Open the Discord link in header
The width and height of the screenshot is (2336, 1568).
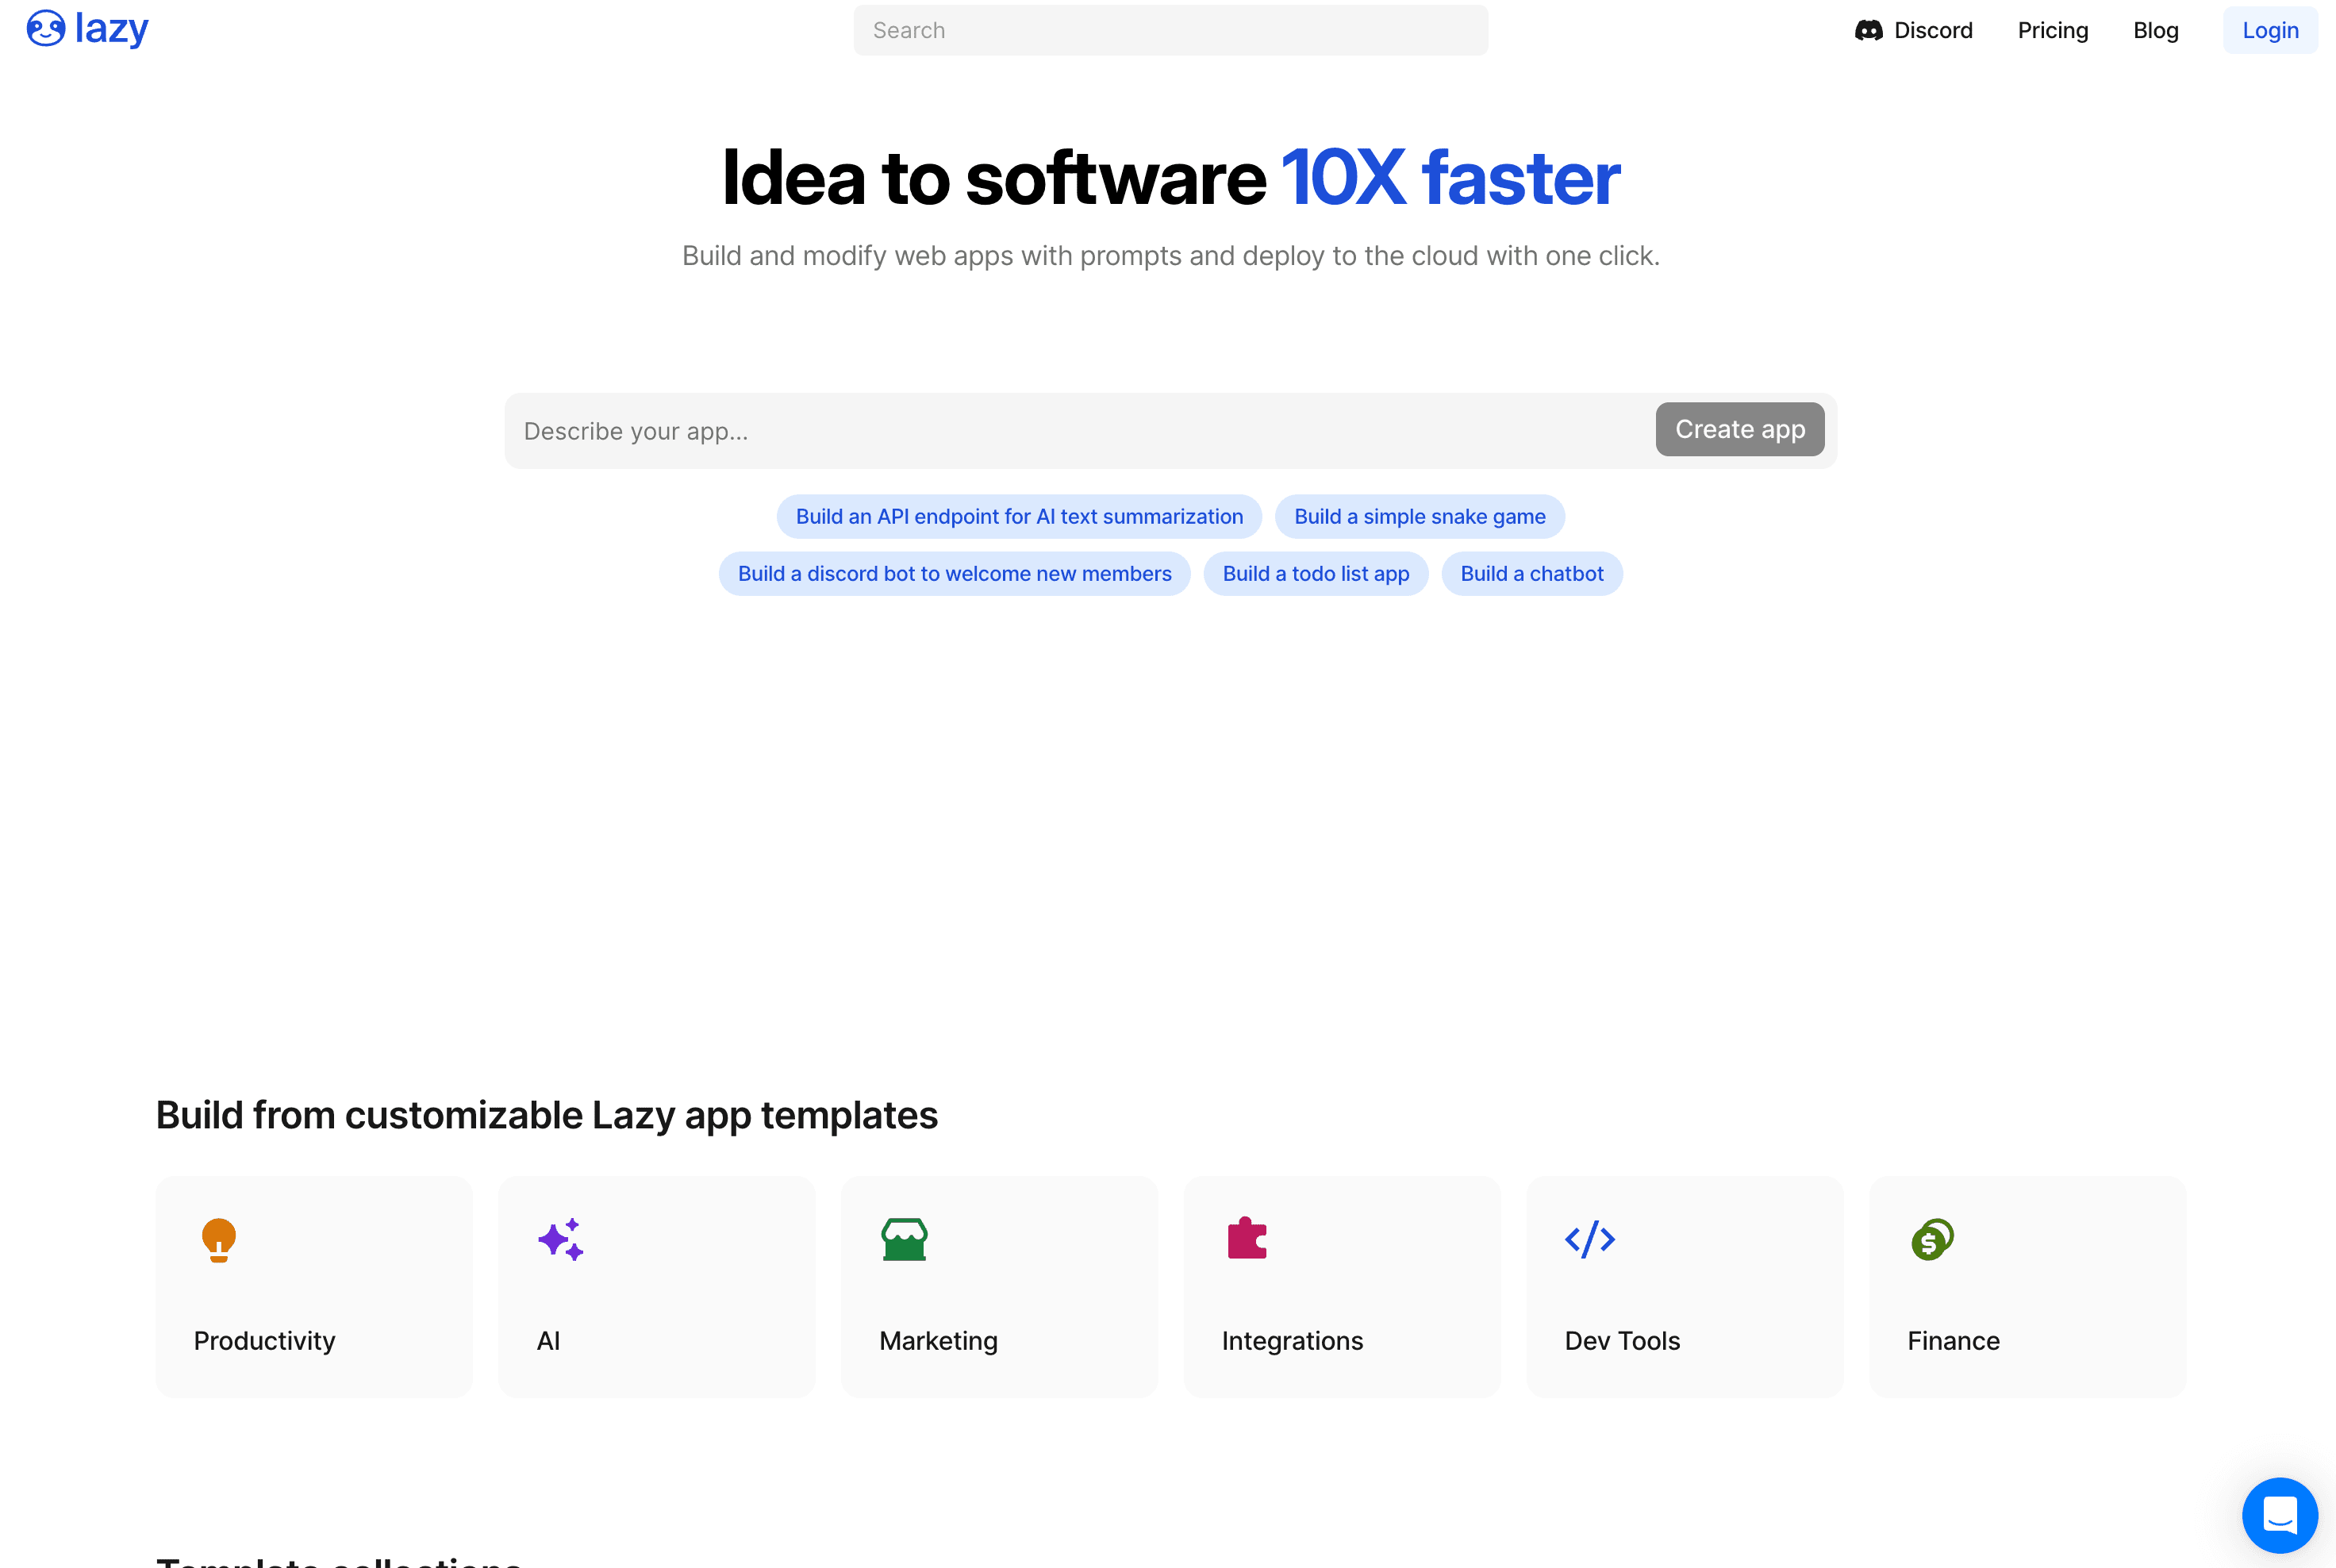click(x=1914, y=31)
